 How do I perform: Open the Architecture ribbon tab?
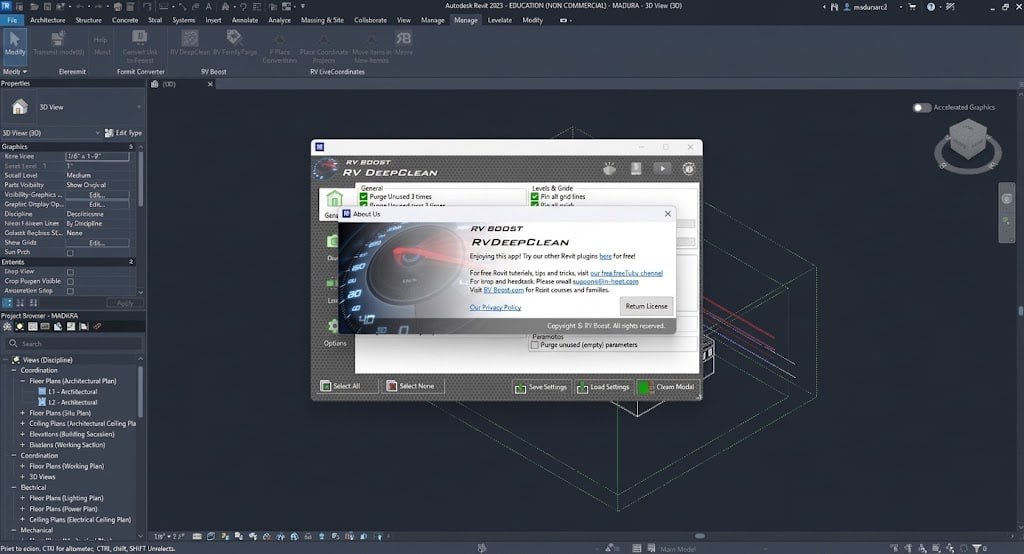[48, 20]
